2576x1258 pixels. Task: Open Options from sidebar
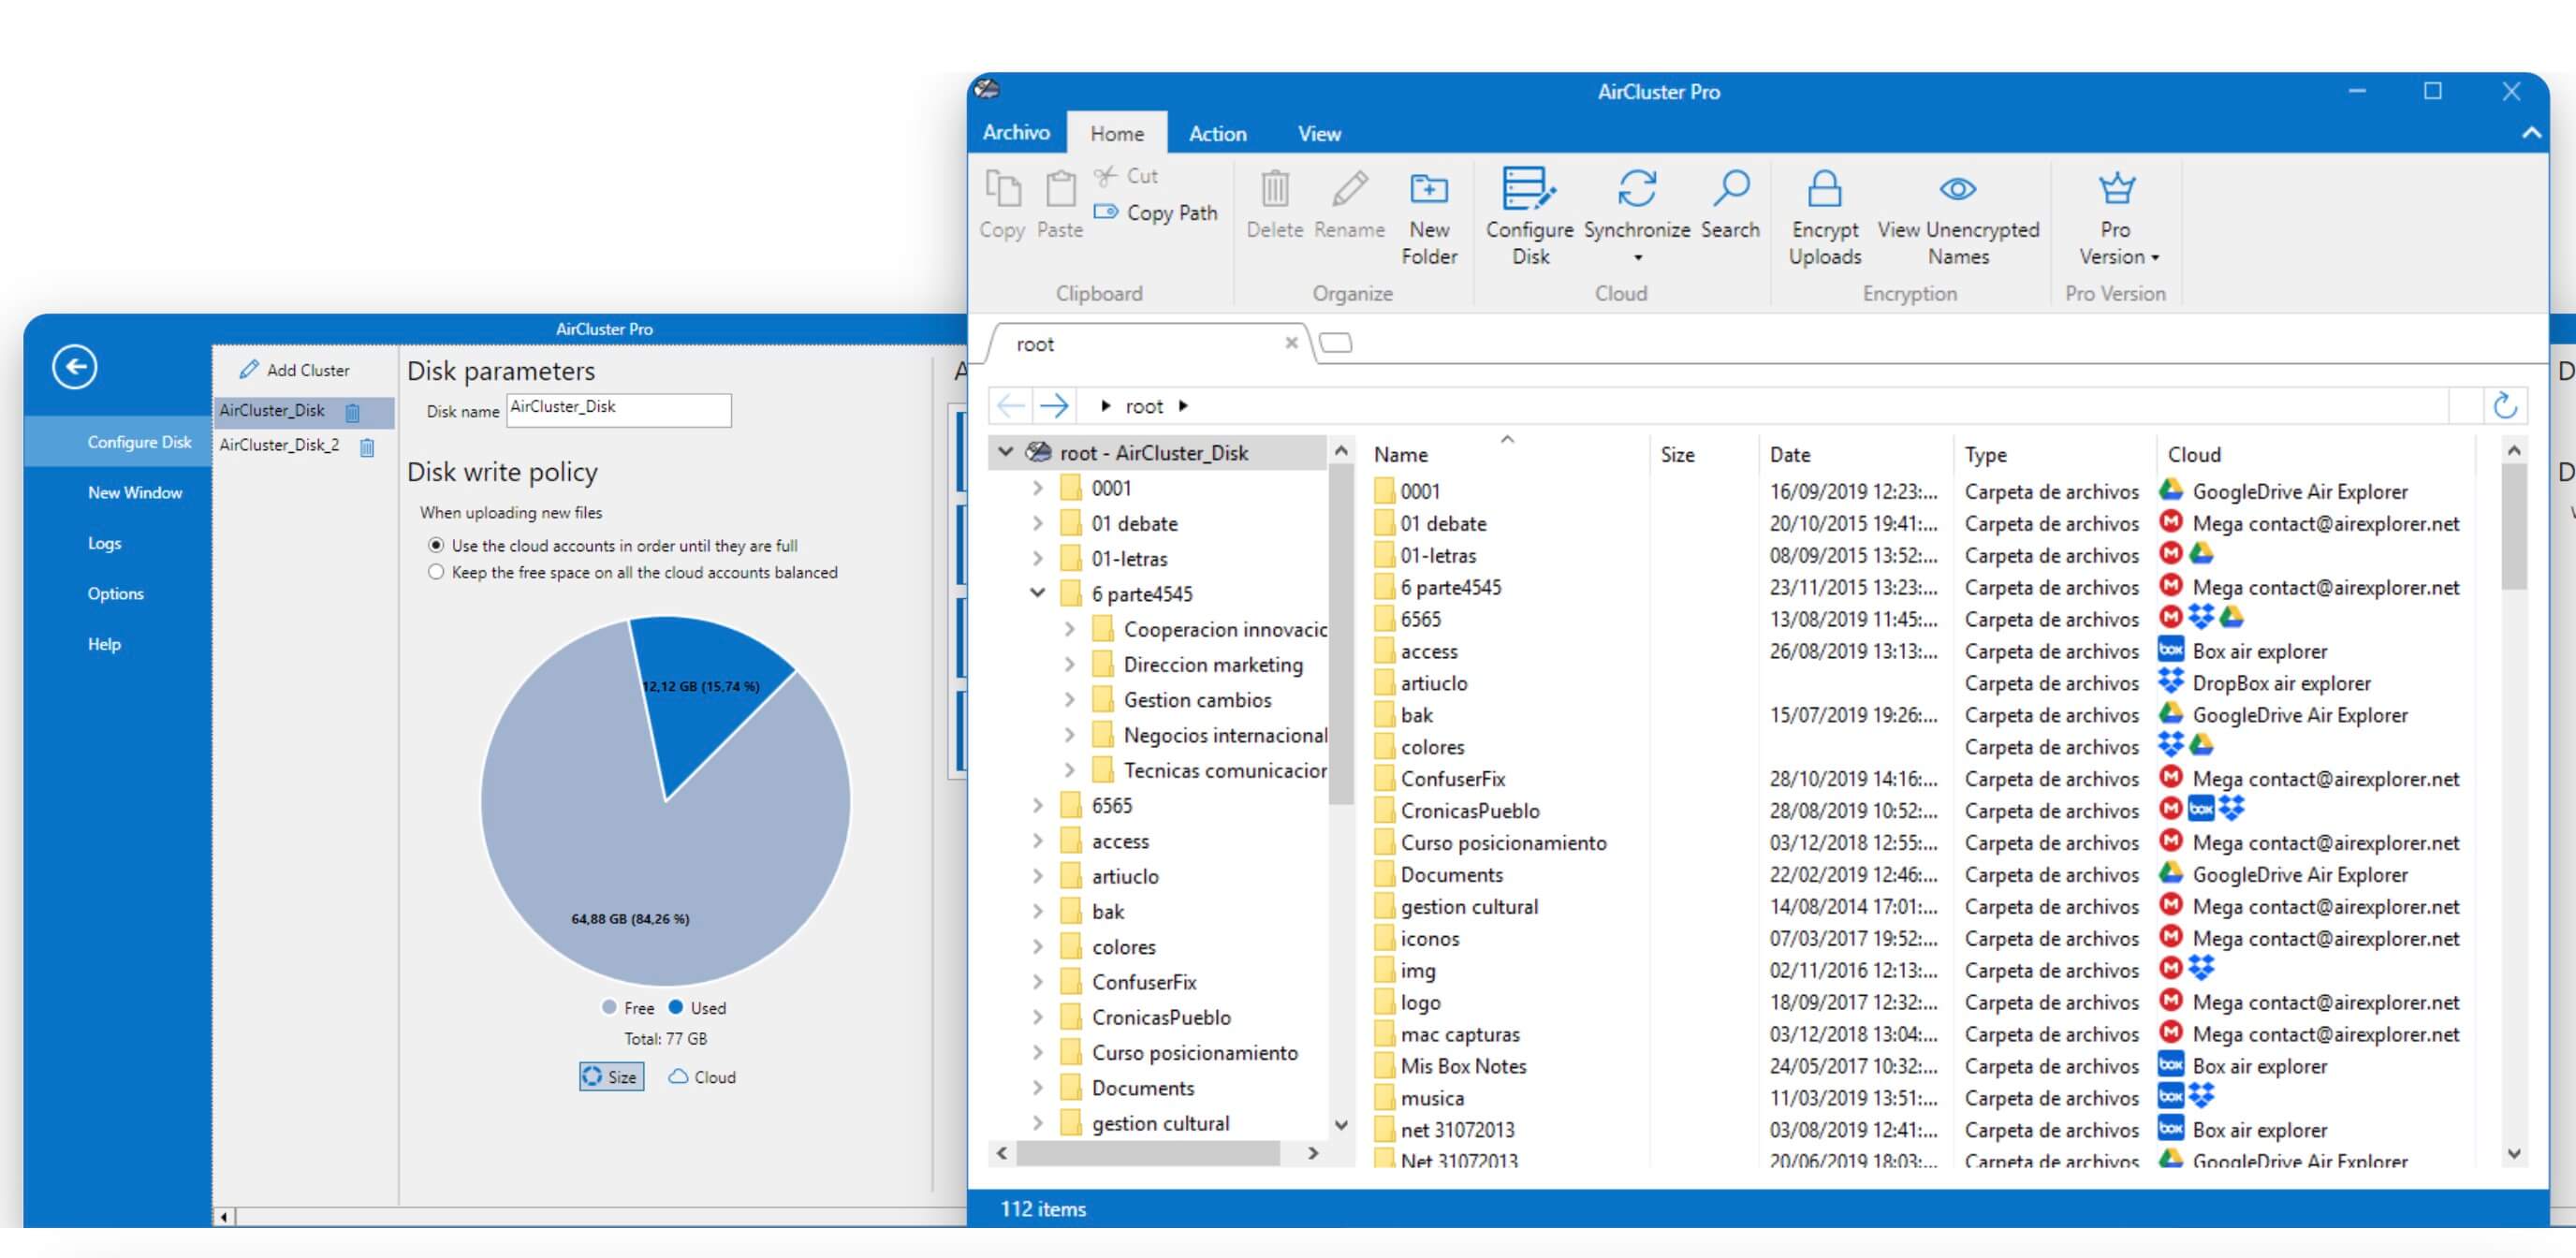[116, 594]
